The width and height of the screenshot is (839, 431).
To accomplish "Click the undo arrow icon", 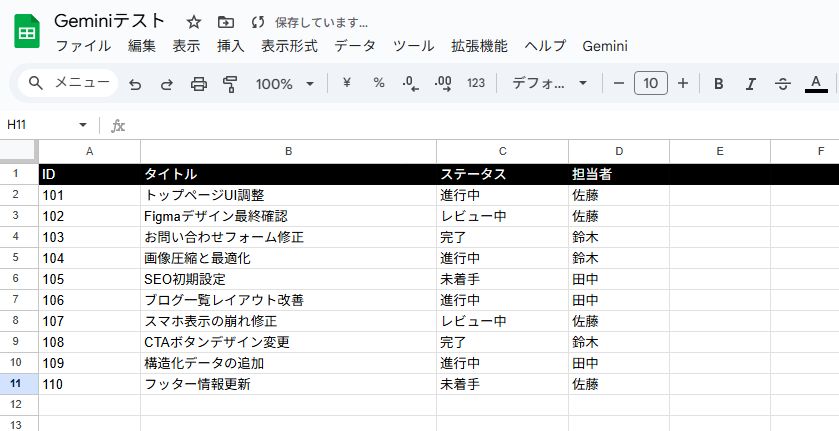I will [x=135, y=84].
